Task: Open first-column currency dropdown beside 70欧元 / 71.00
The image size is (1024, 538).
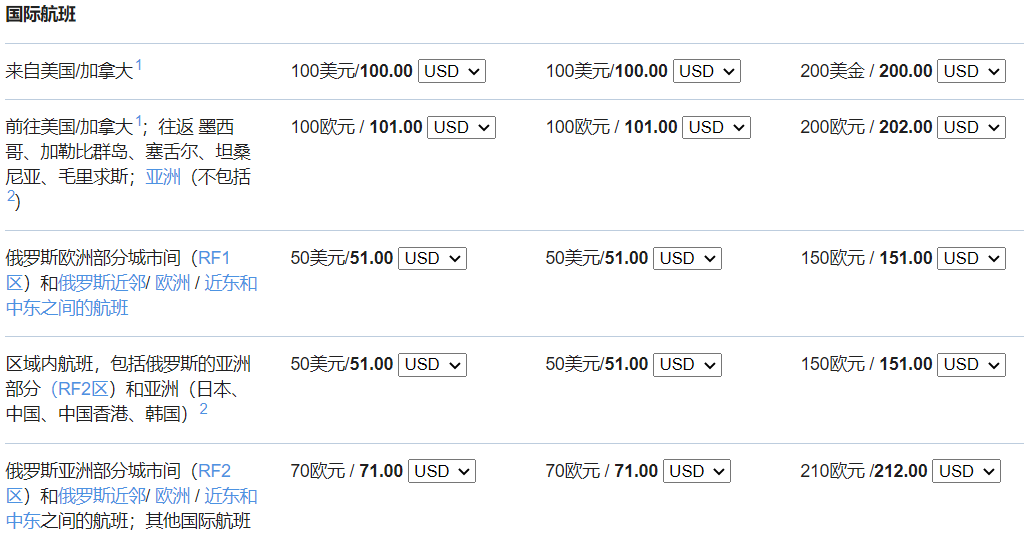Action: coord(442,471)
